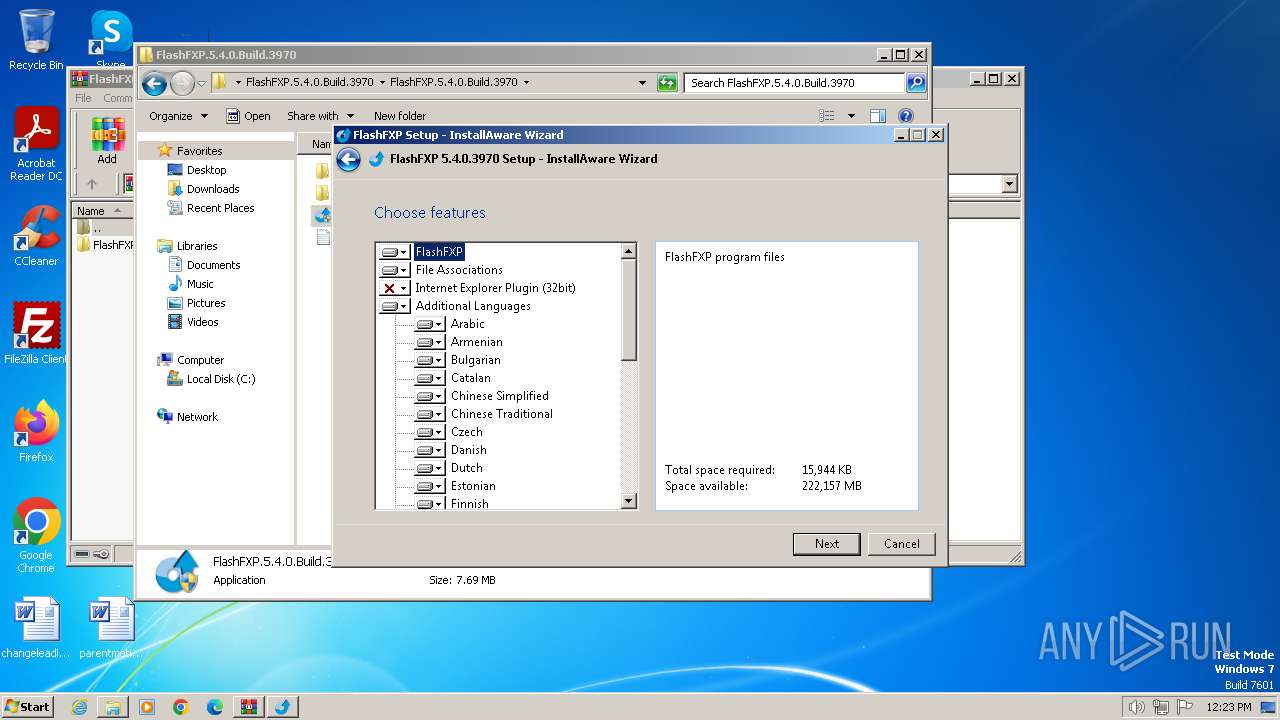Open Danish language feature dropdown
The width and height of the screenshot is (1280, 720).
pos(429,450)
